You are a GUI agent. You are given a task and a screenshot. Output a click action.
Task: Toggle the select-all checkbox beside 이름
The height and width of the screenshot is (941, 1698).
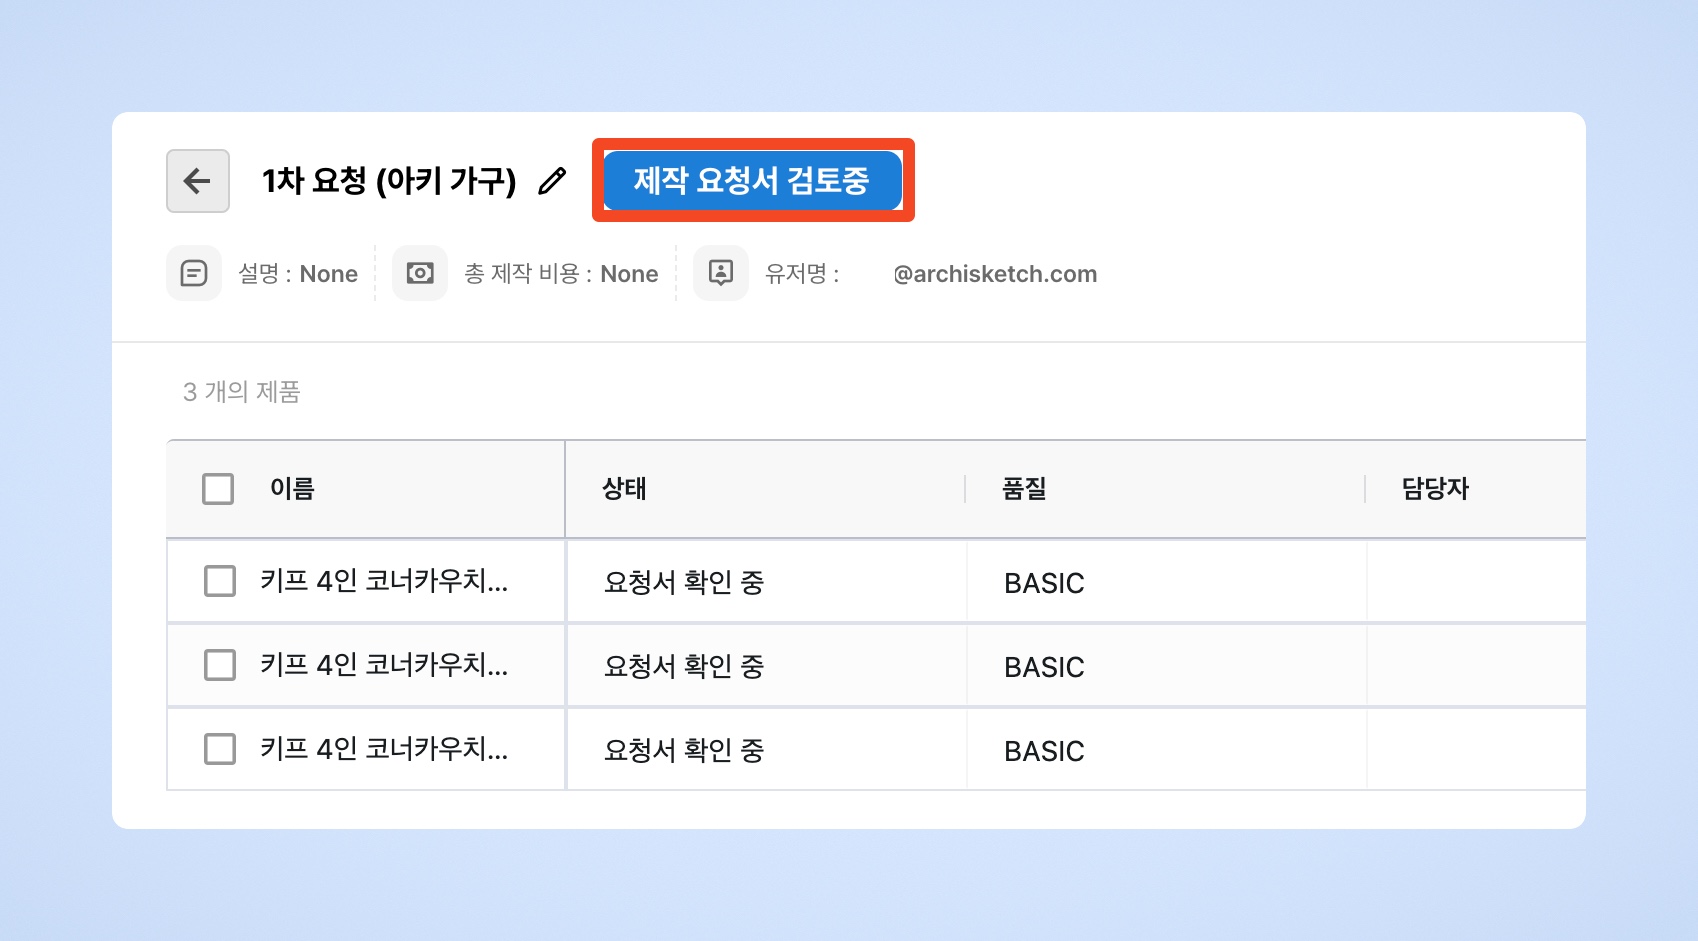[218, 489]
